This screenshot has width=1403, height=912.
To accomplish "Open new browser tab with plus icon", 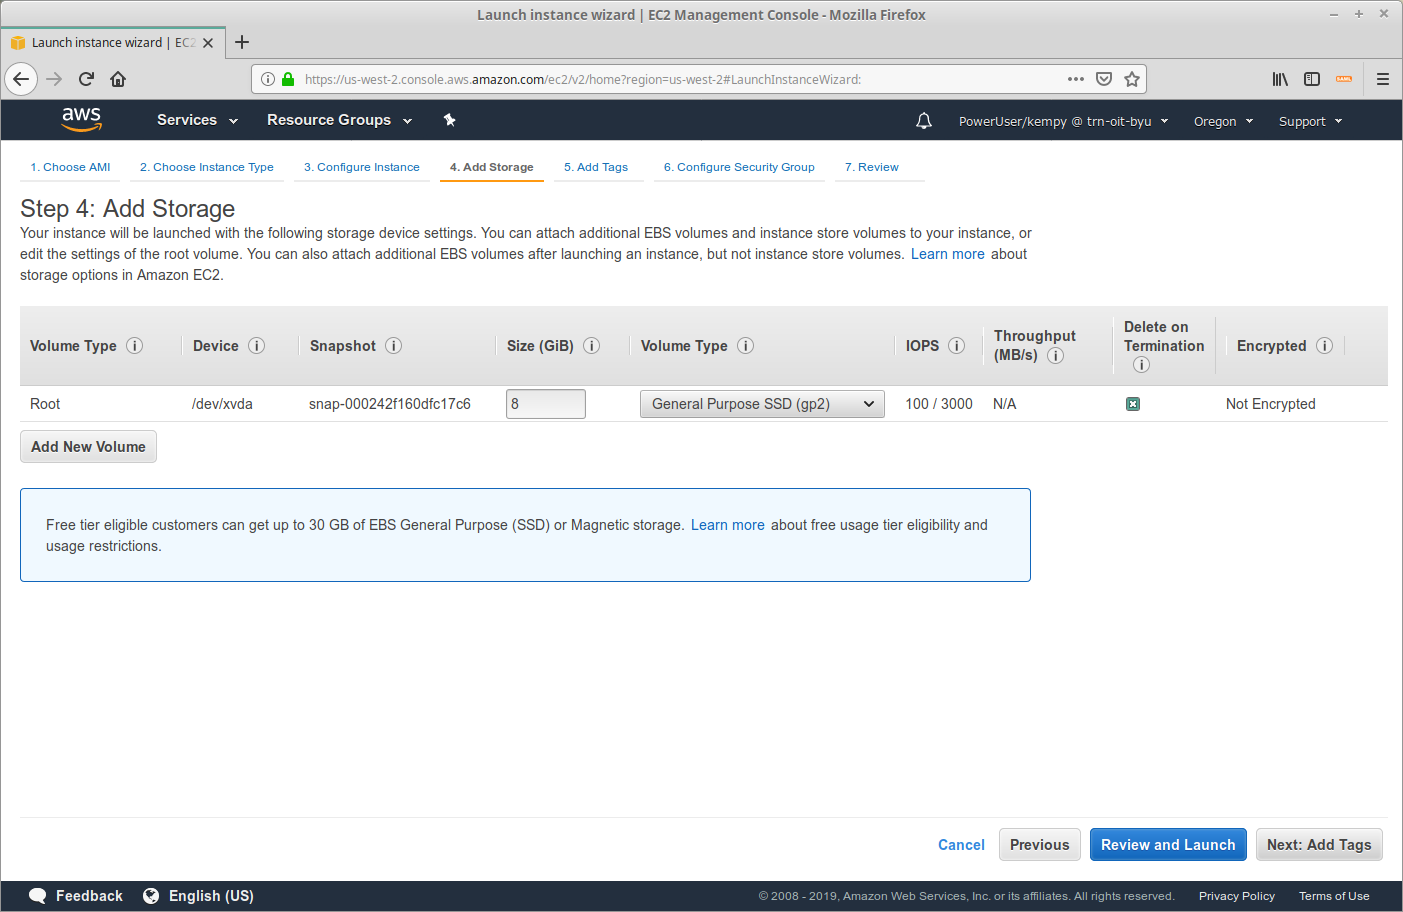I will tap(242, 42).
